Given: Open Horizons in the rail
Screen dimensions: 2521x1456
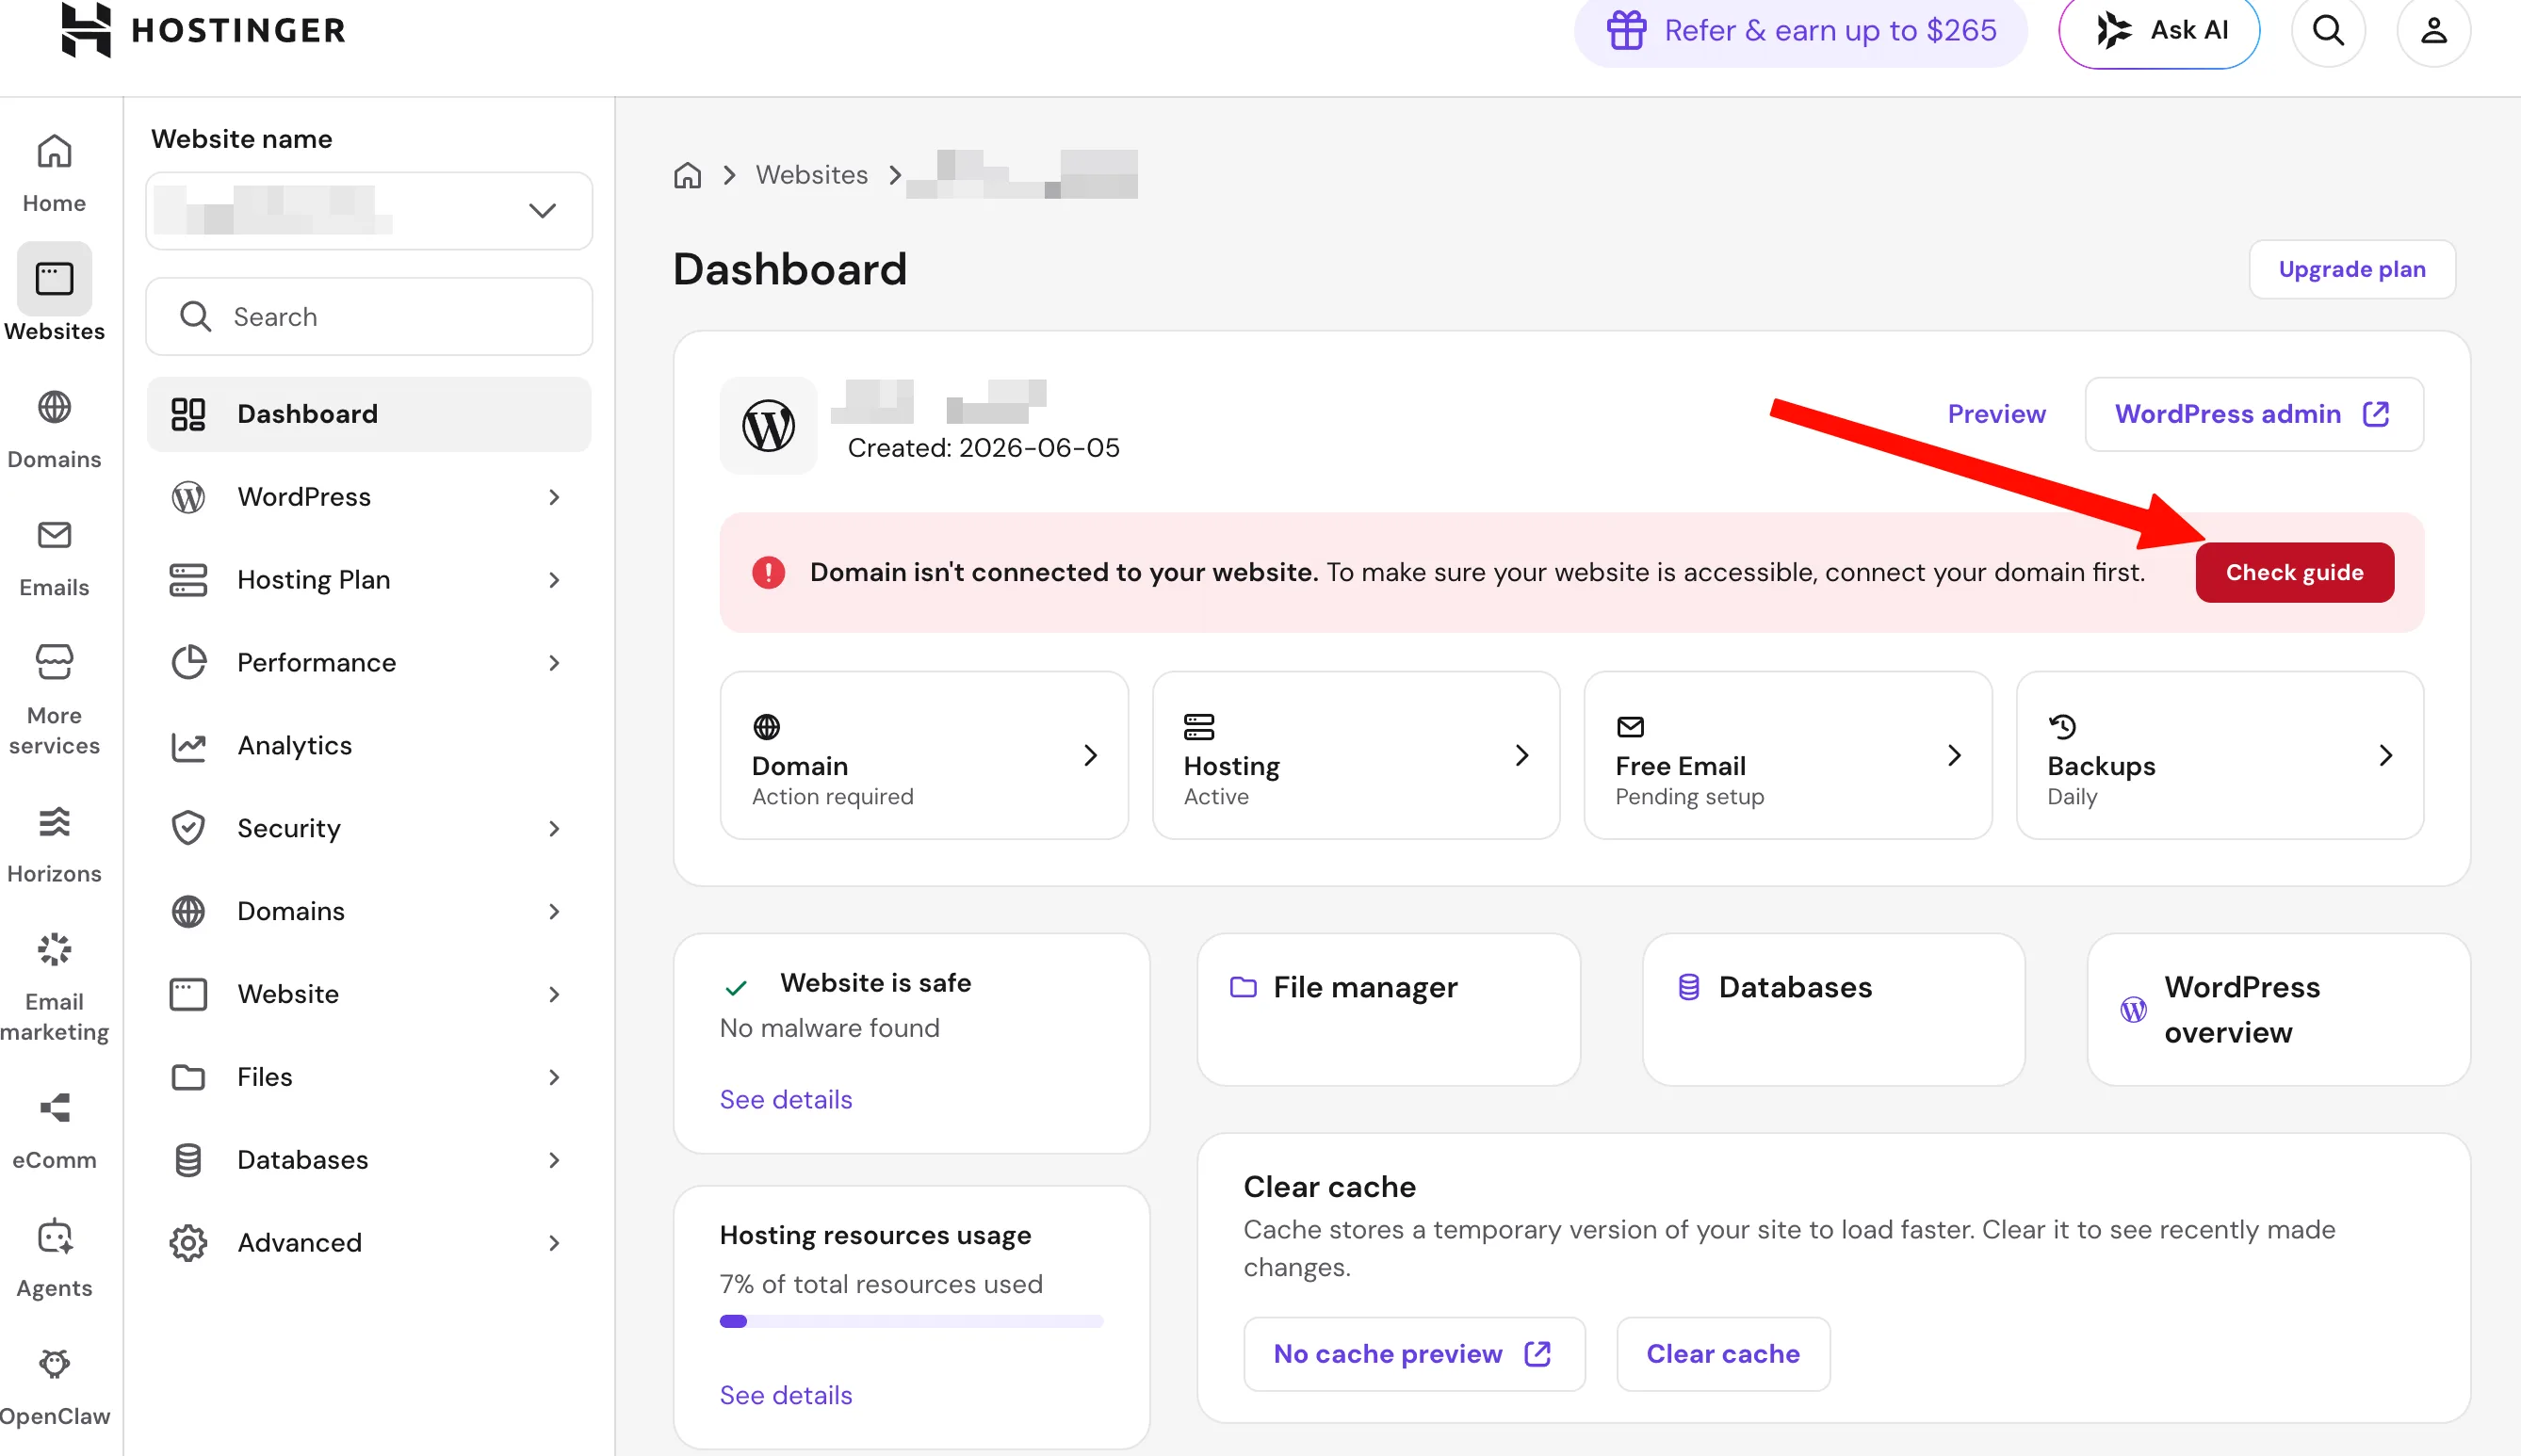Looking at the screenshot, I should pyautogui.click(x=54, y=845).
